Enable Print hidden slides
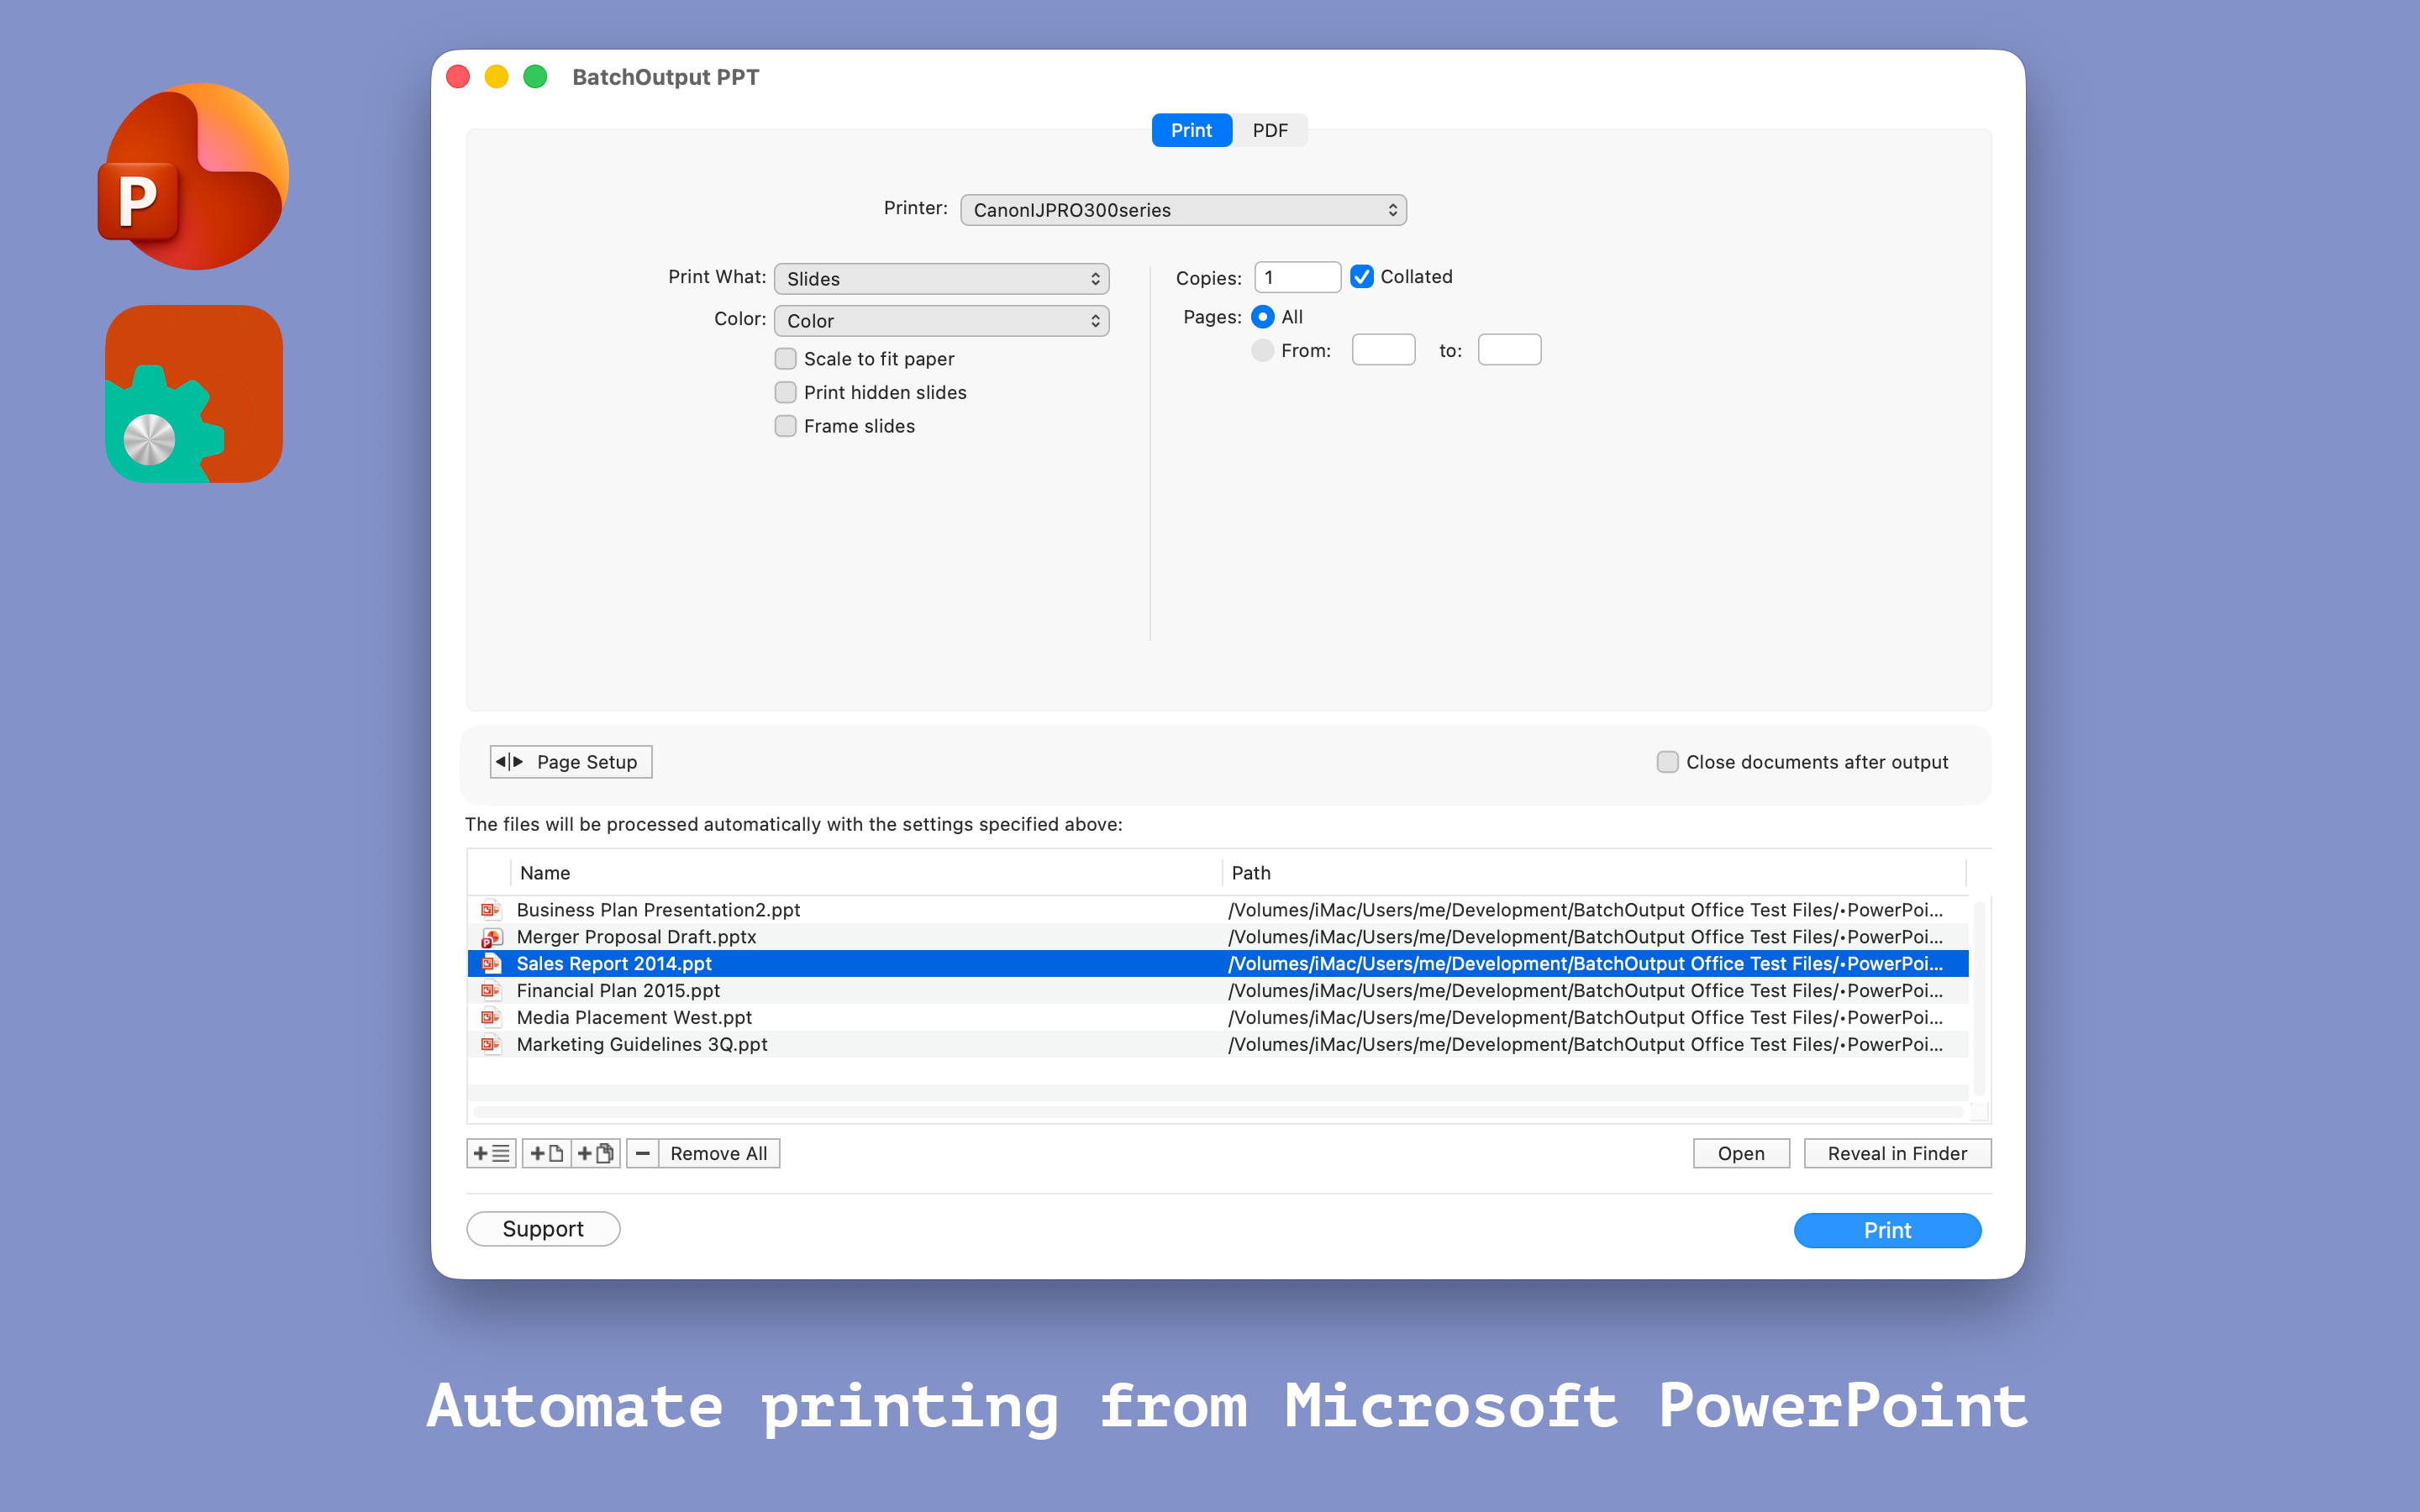This screenshot has width=2420, height=1512. (786, 392)
